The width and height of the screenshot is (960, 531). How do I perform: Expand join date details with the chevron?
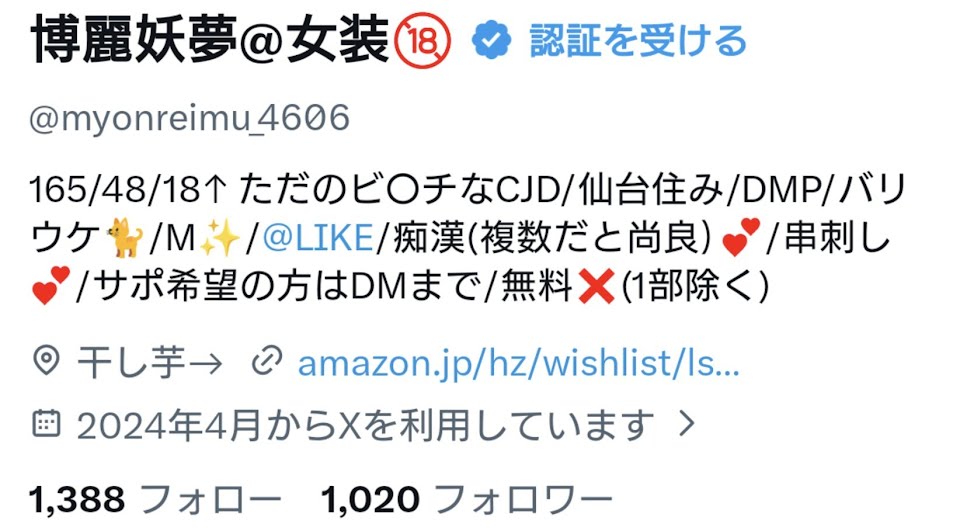tap(688, 423)
